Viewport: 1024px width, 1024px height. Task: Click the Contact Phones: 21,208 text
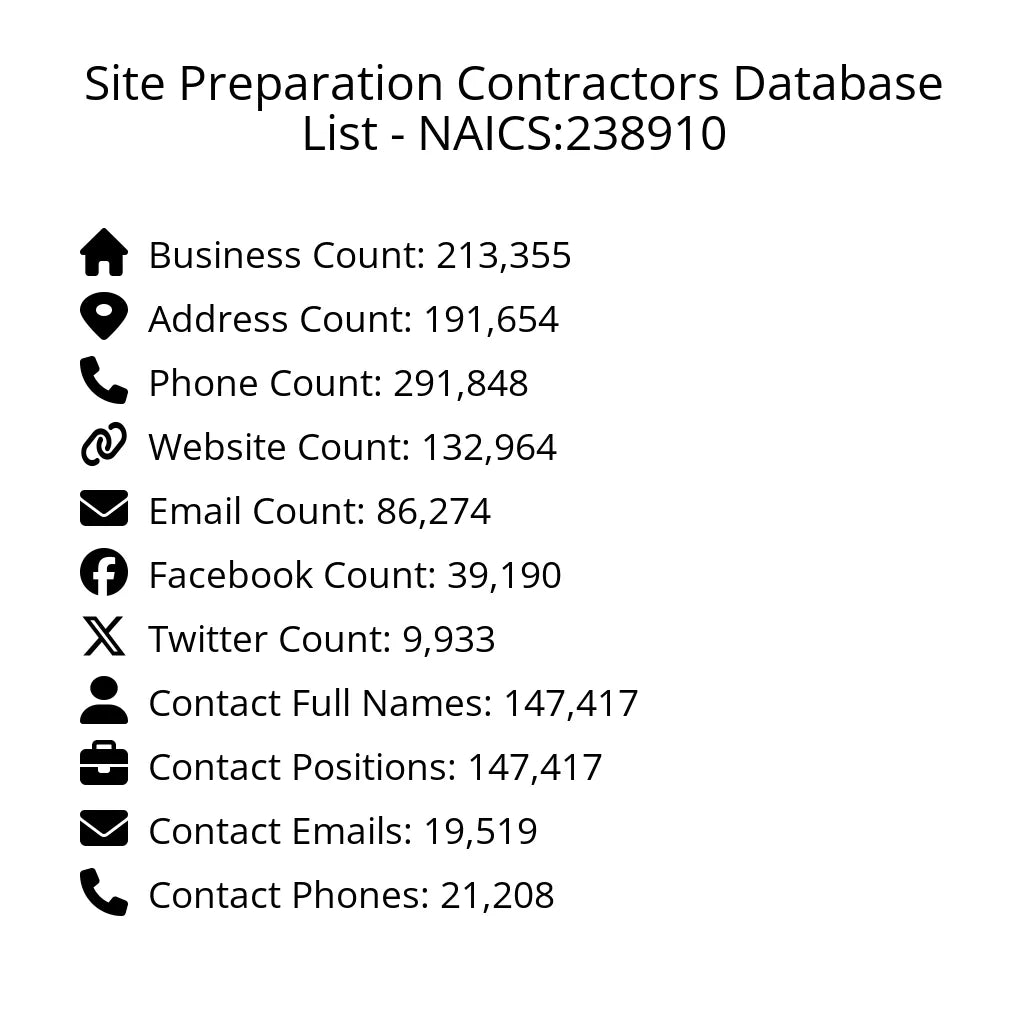(x=351, y=896)
